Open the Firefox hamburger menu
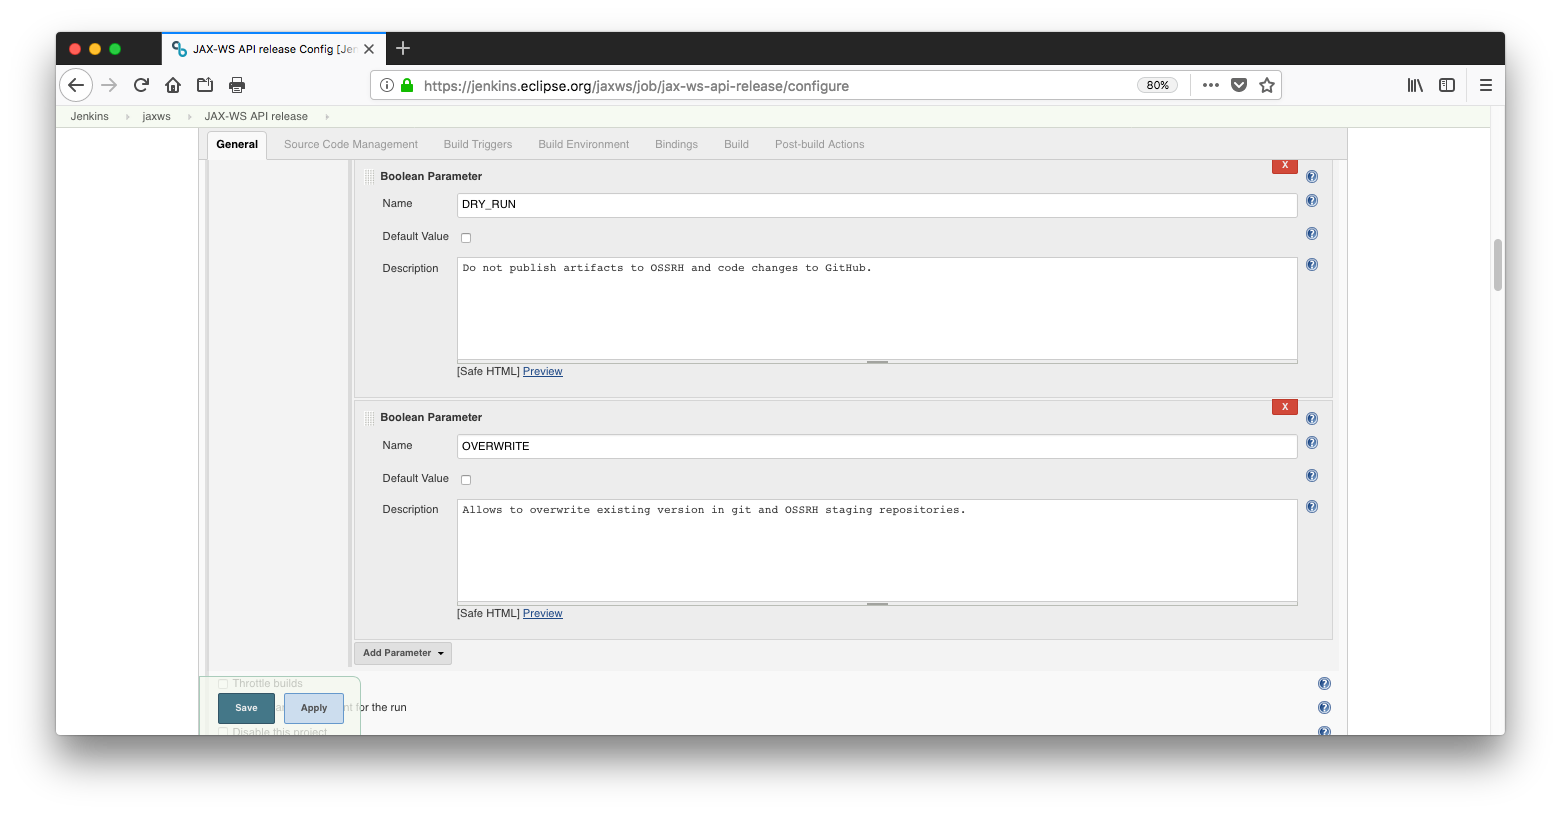The width and height of the screenshot is (1561, 815). tap(1486, 85)
